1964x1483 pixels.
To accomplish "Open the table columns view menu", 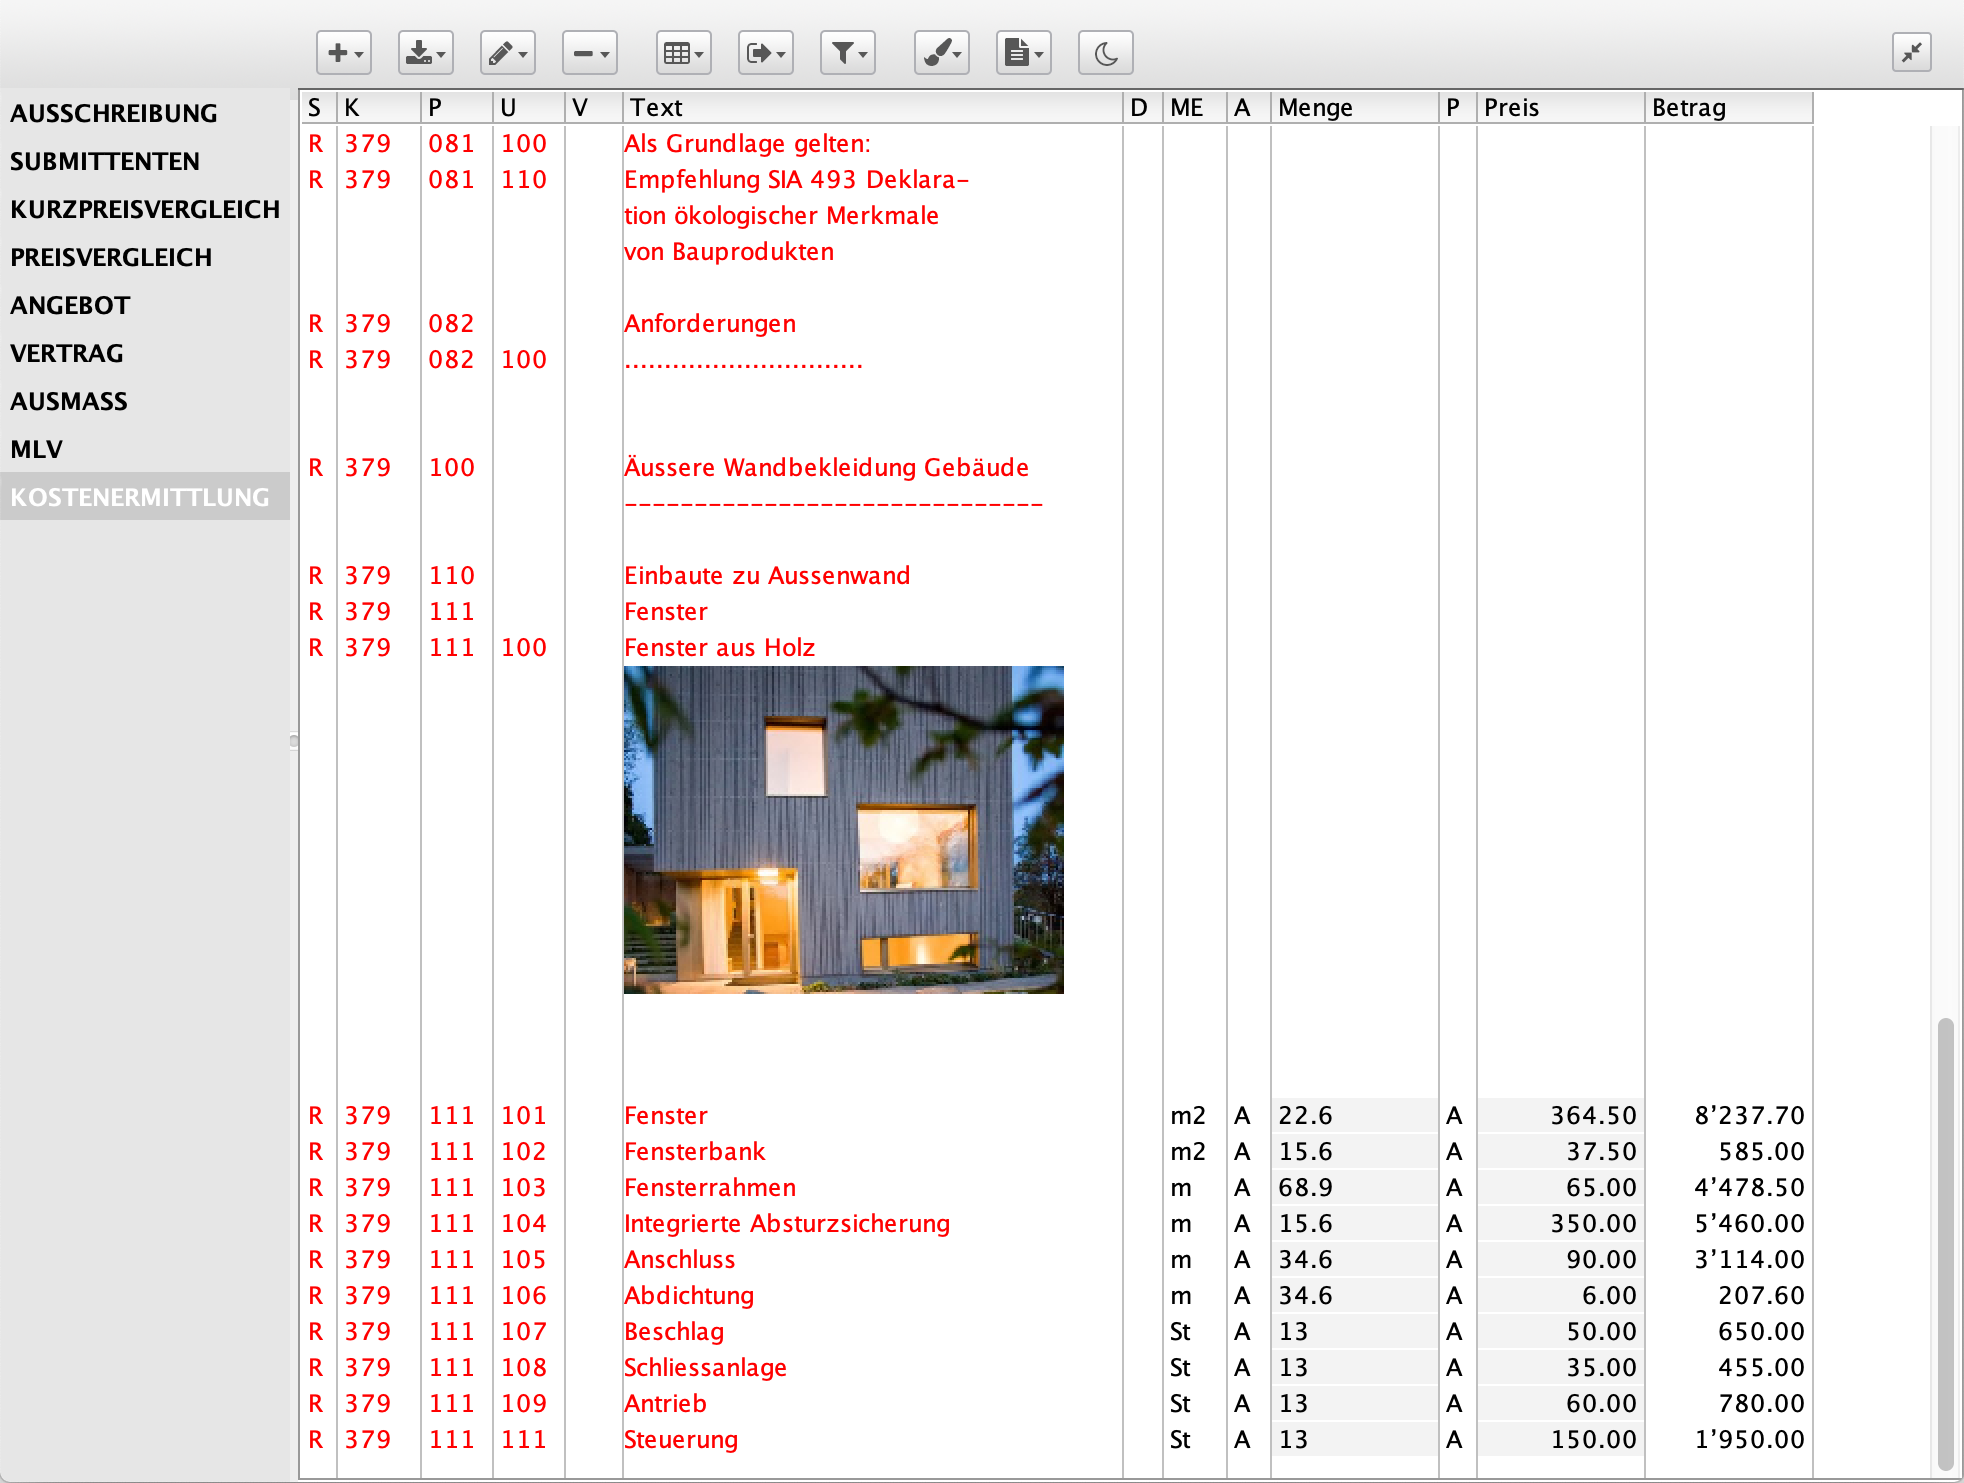I will coord(684,53).
